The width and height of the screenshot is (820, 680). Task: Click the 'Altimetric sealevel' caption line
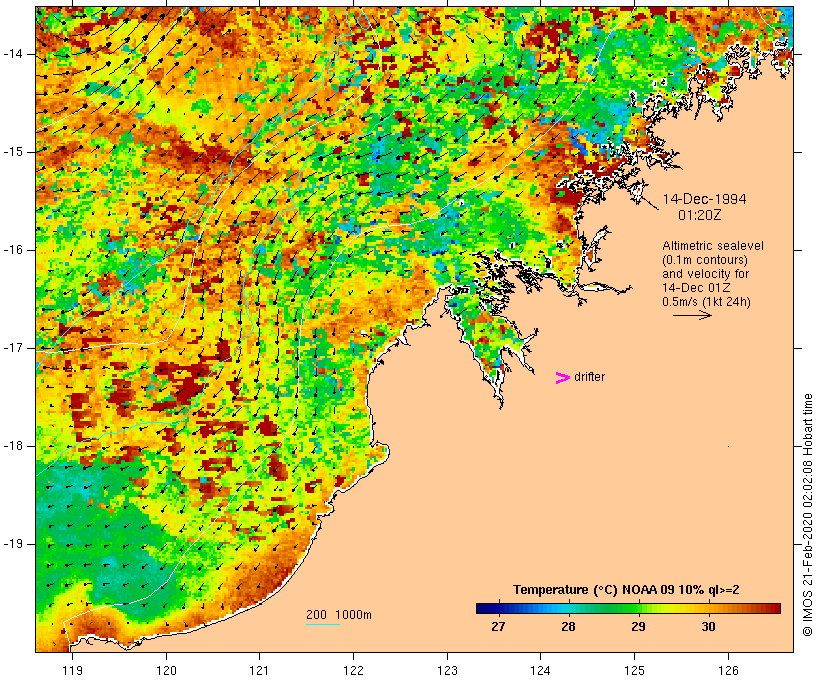coord(713,246)
